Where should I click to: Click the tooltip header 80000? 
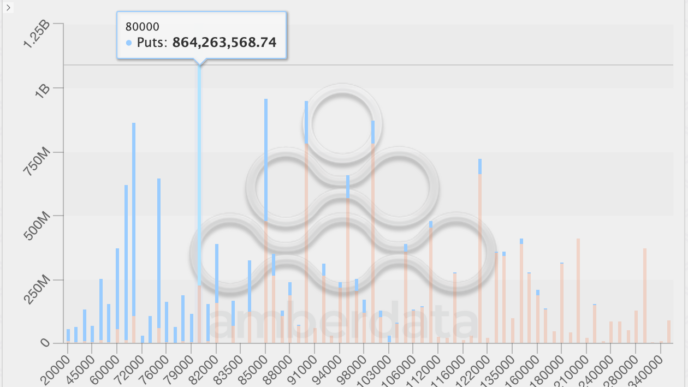pos(142,26)
